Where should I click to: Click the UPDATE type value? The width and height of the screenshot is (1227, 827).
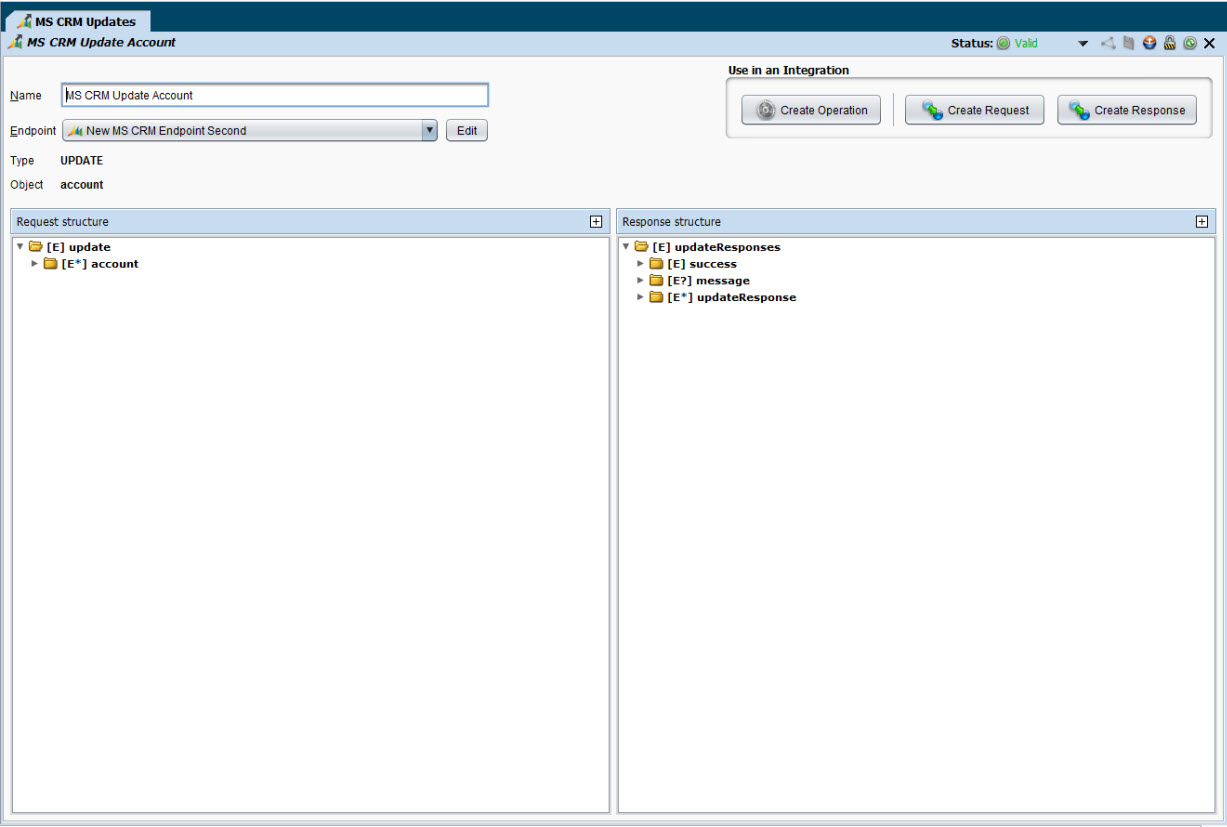(x=82, y=161)
